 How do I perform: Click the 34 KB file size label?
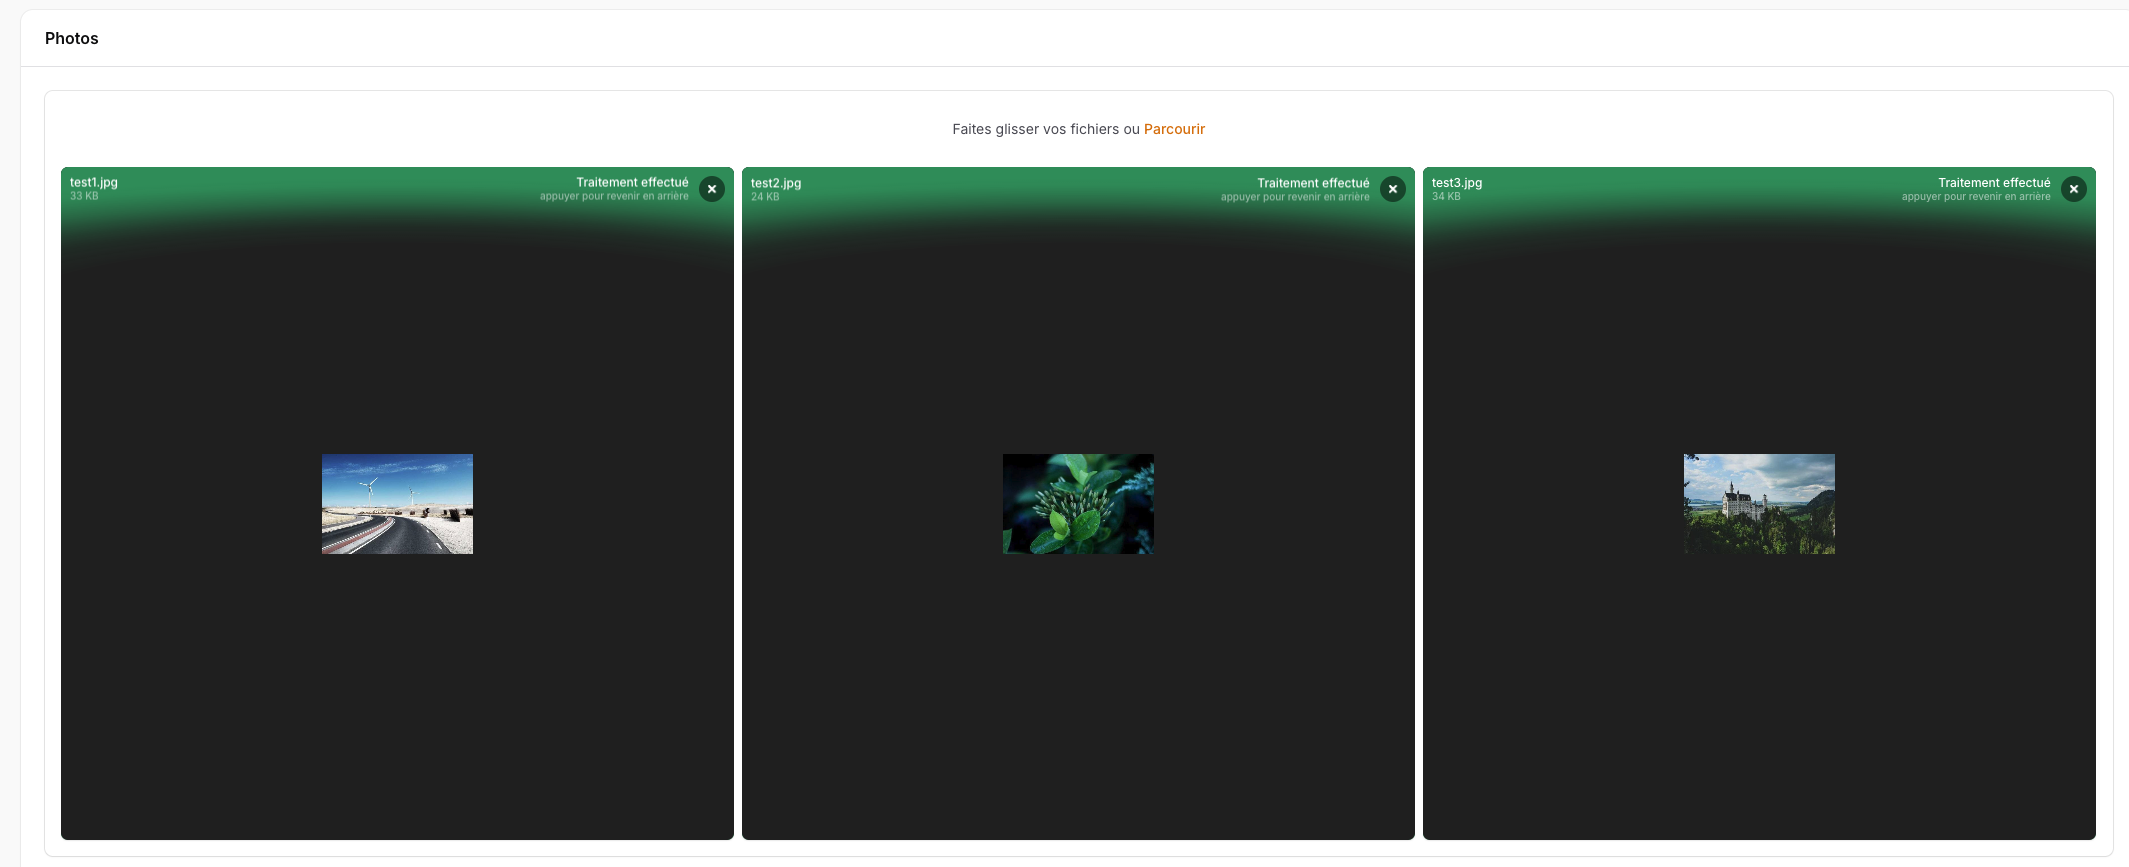[1446, 196]
